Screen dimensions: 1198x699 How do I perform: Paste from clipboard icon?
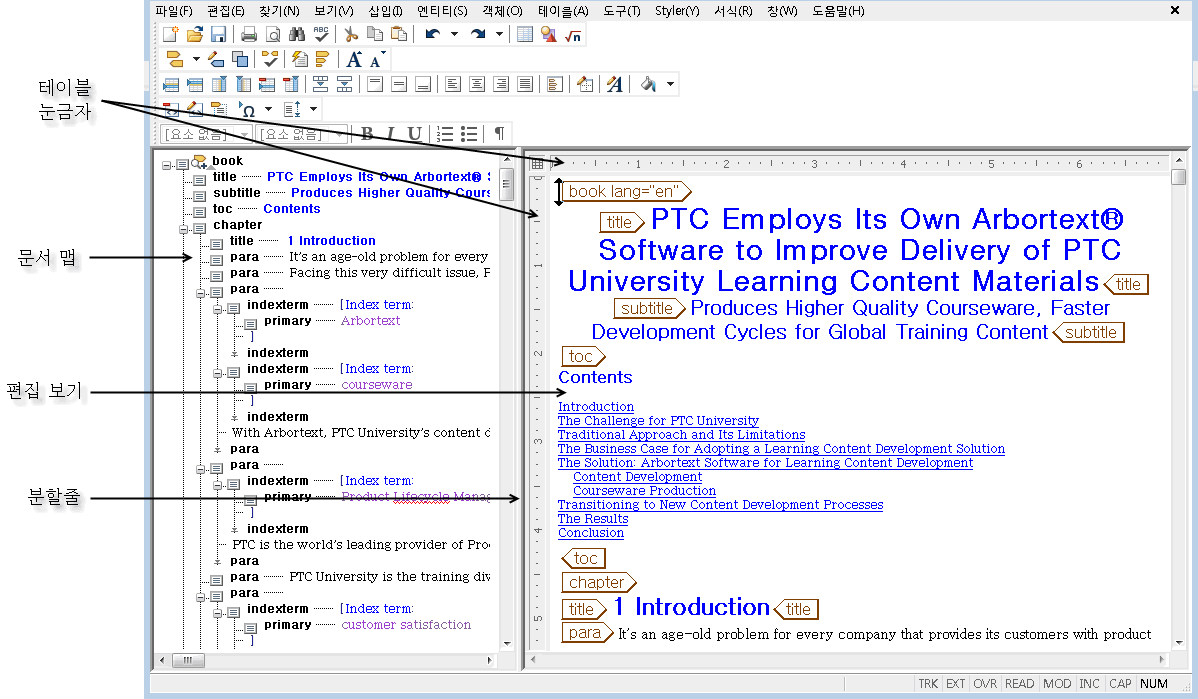(399, 34)
